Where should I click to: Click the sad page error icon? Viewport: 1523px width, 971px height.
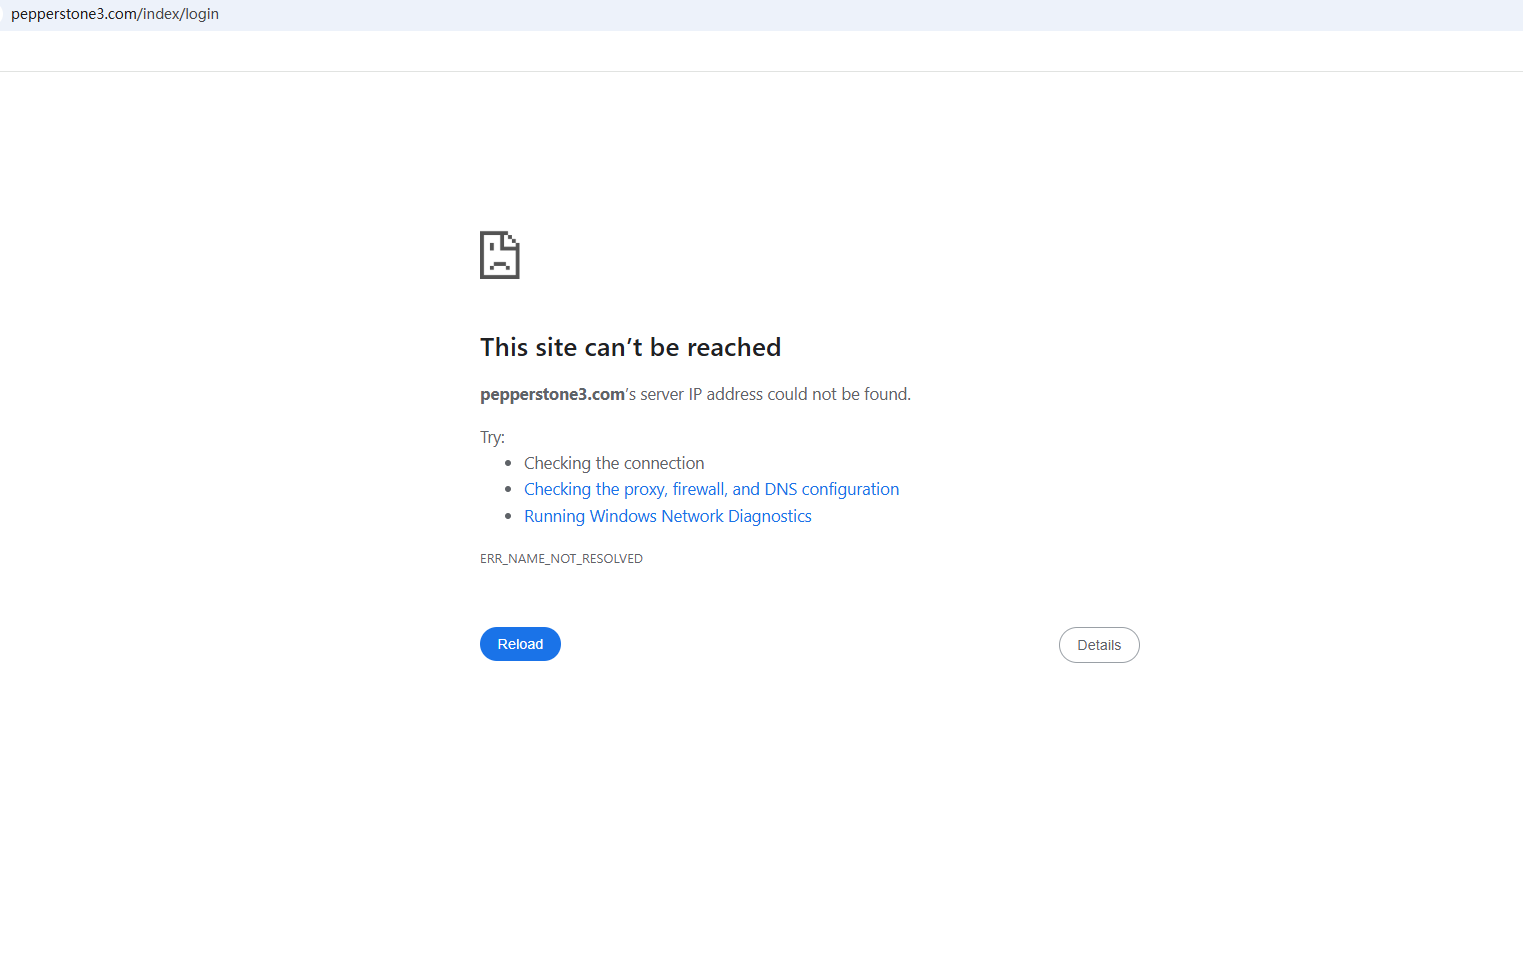(x=500, y=255)
